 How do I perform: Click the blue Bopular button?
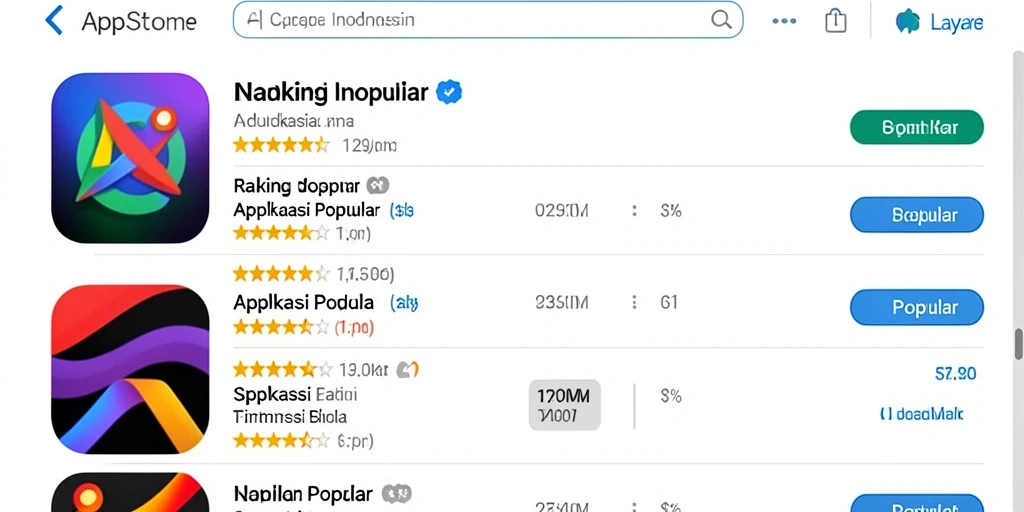click(x=916, y=215)
